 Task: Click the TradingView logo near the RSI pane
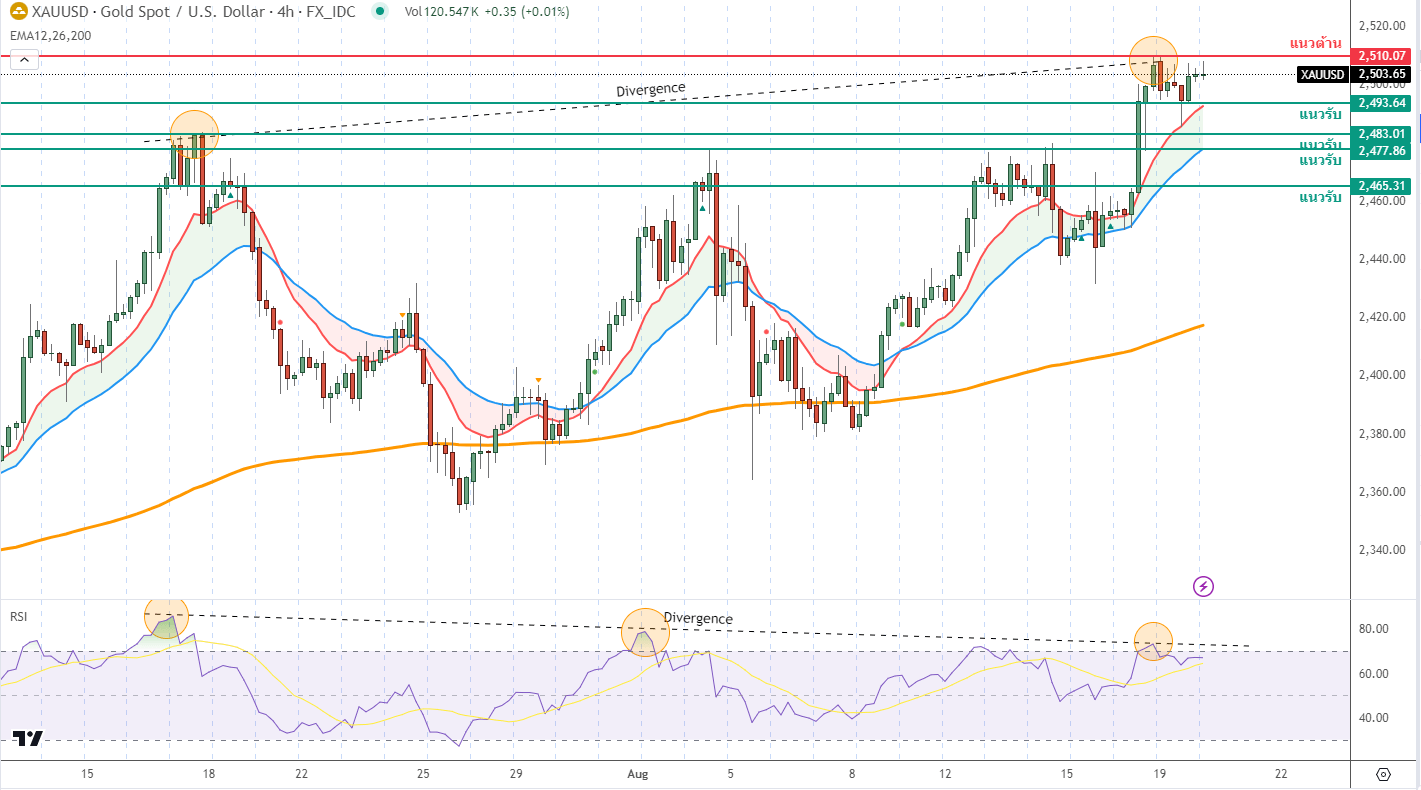(28, 739)
